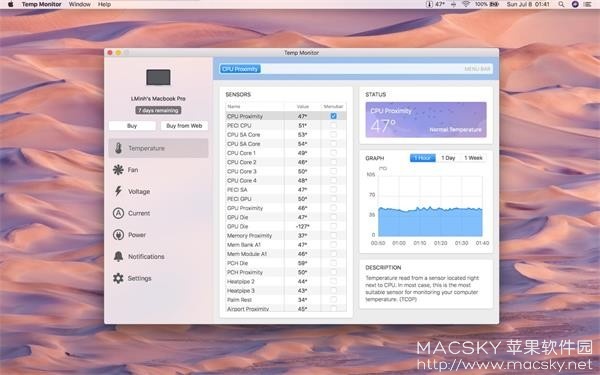The height and width of the screenshot is (375, 600).
Task: Select the Temperature thermometer icon
Action: pyautogui.click(x=118, y=148)
